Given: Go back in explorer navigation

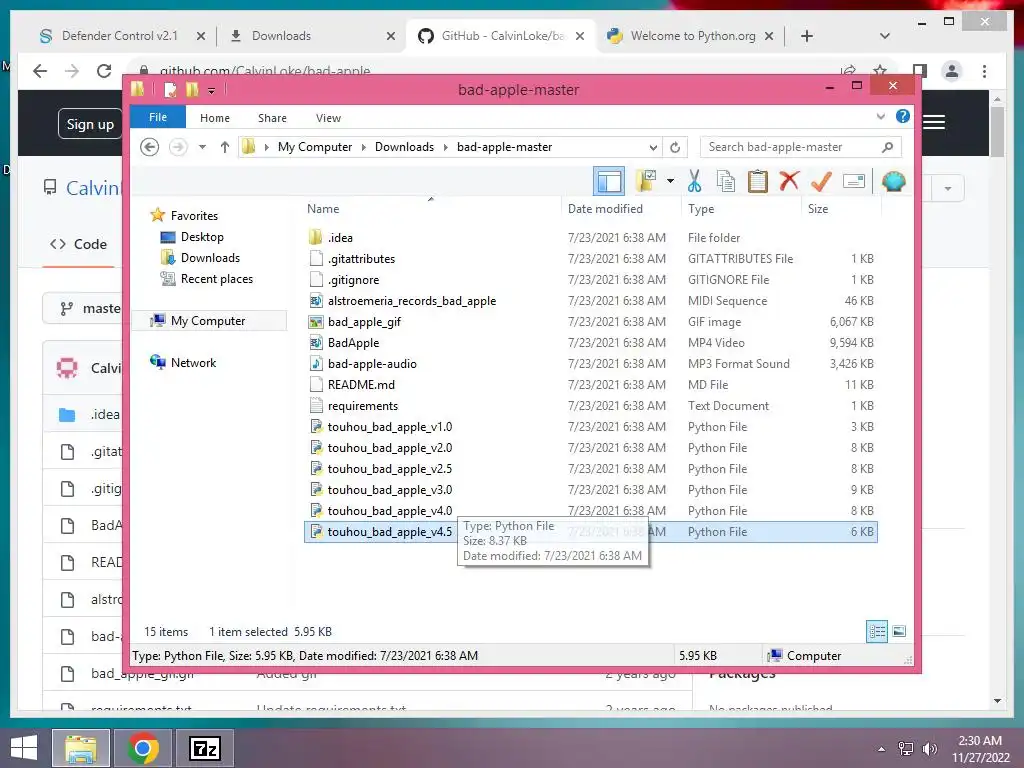Looking at the screenshot, I should click(x=150, y=147).
